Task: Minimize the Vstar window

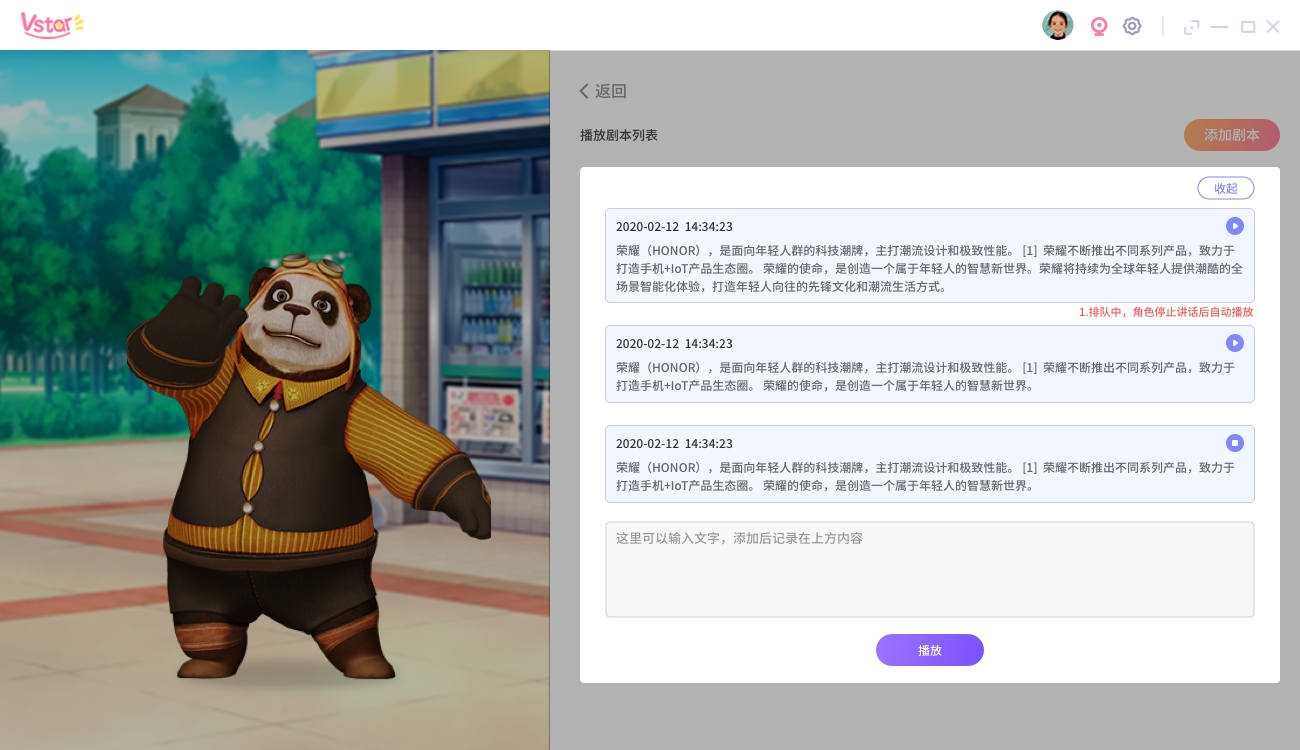Action: pyautogui.click(x=1219, y=27)
